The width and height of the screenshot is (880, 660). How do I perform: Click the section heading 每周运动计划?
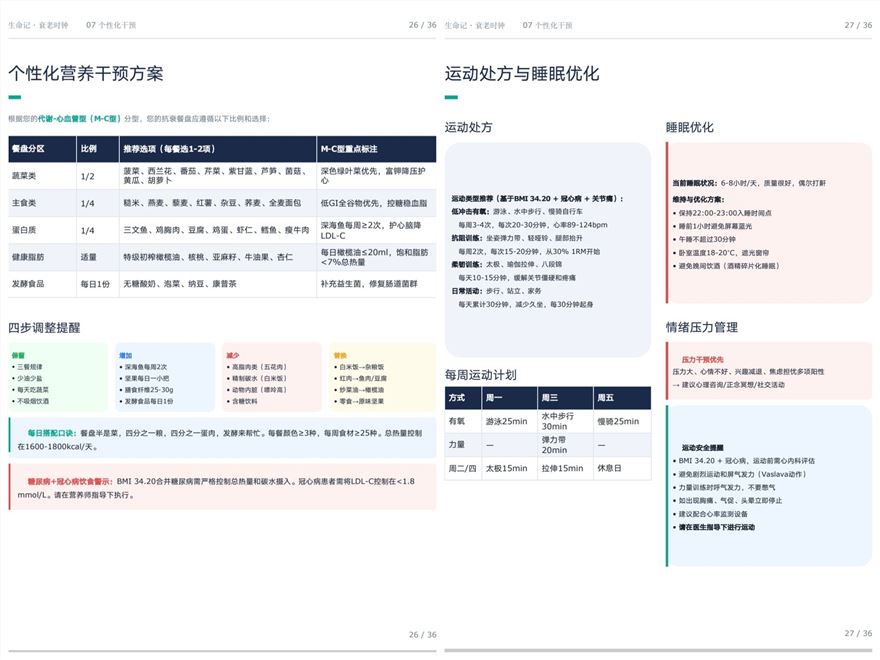coord(480,375)
